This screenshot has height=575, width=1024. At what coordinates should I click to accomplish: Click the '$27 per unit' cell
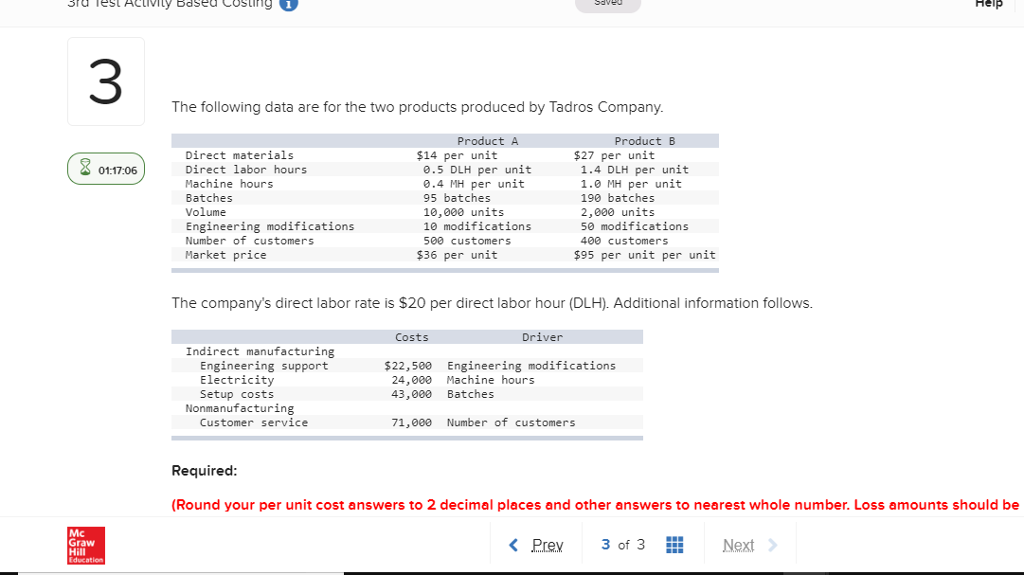[614, 156]
